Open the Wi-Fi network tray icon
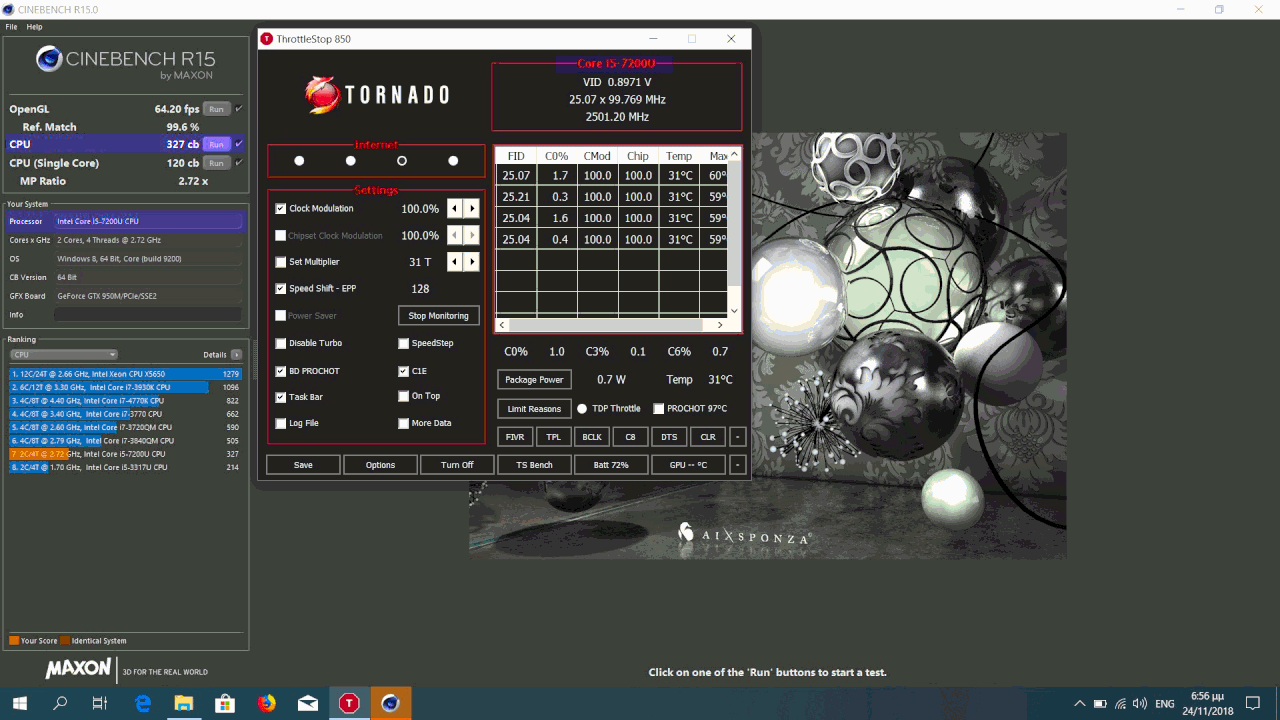This screenshot has width=1280, height=720. pos(1121,703)
